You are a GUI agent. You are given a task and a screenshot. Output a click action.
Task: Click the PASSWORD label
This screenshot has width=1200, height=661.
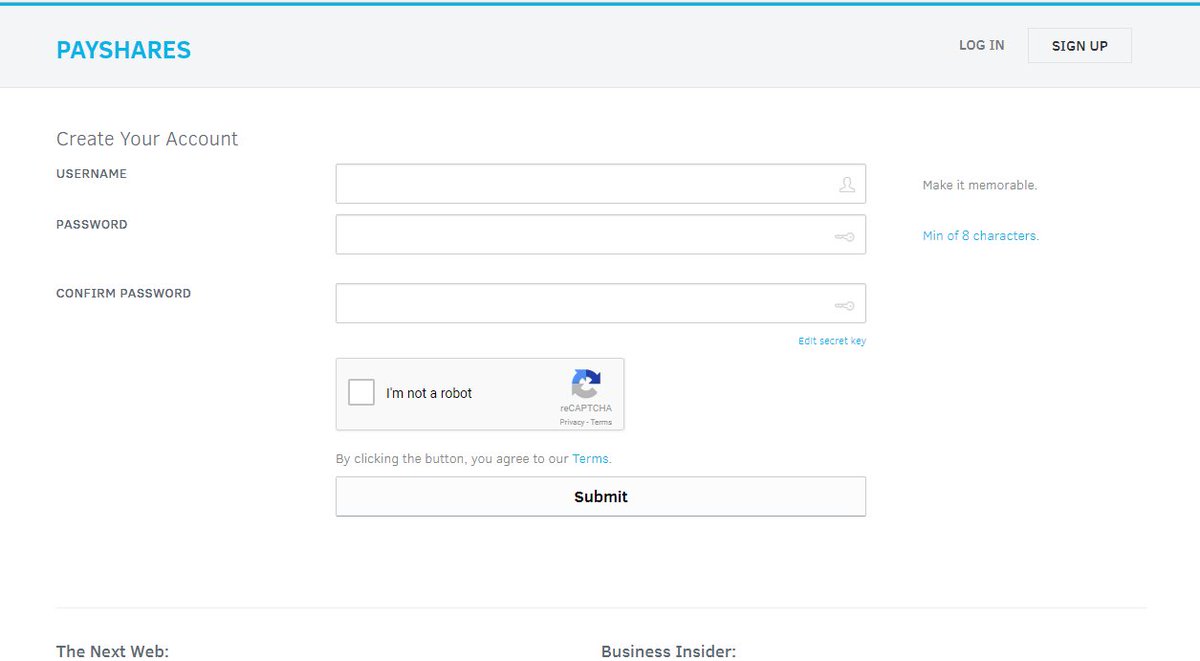pyautogui.click(x=91, y=225)
